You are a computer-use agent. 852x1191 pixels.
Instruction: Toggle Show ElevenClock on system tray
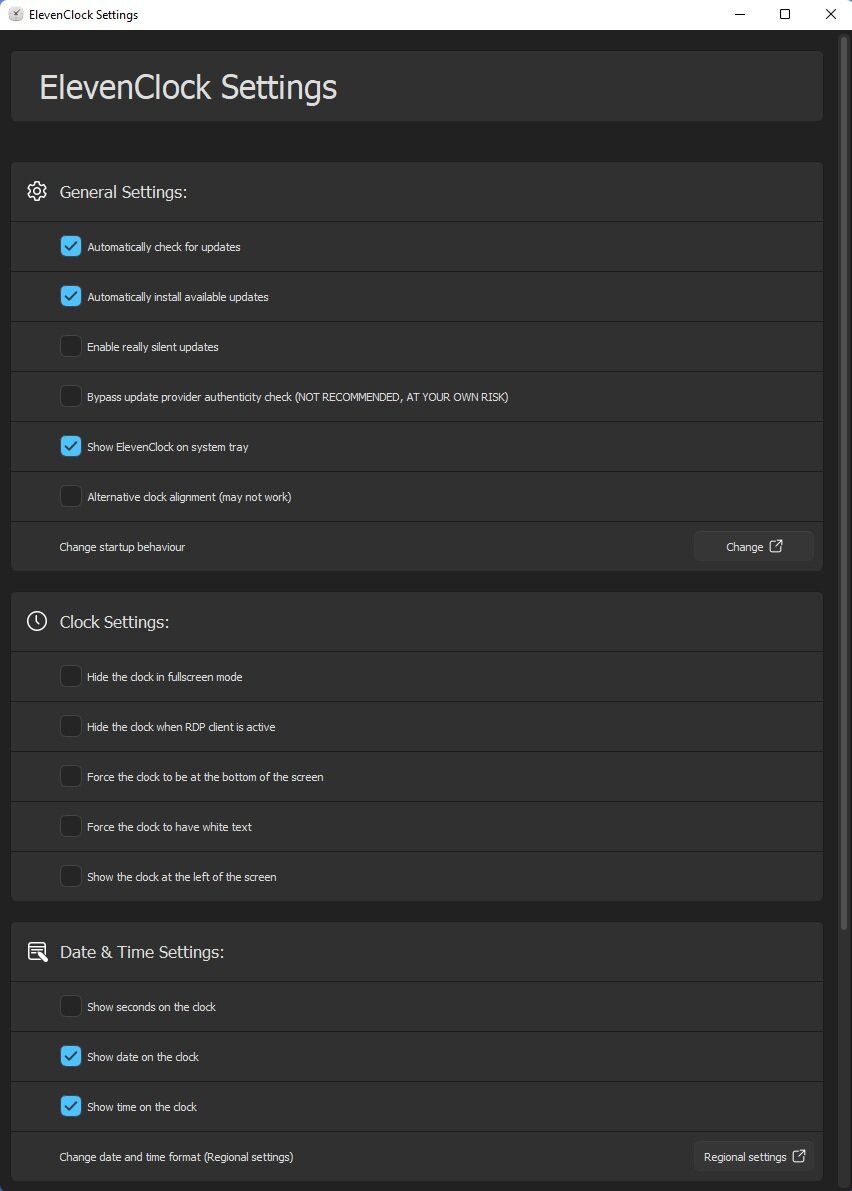coord(71,446)
